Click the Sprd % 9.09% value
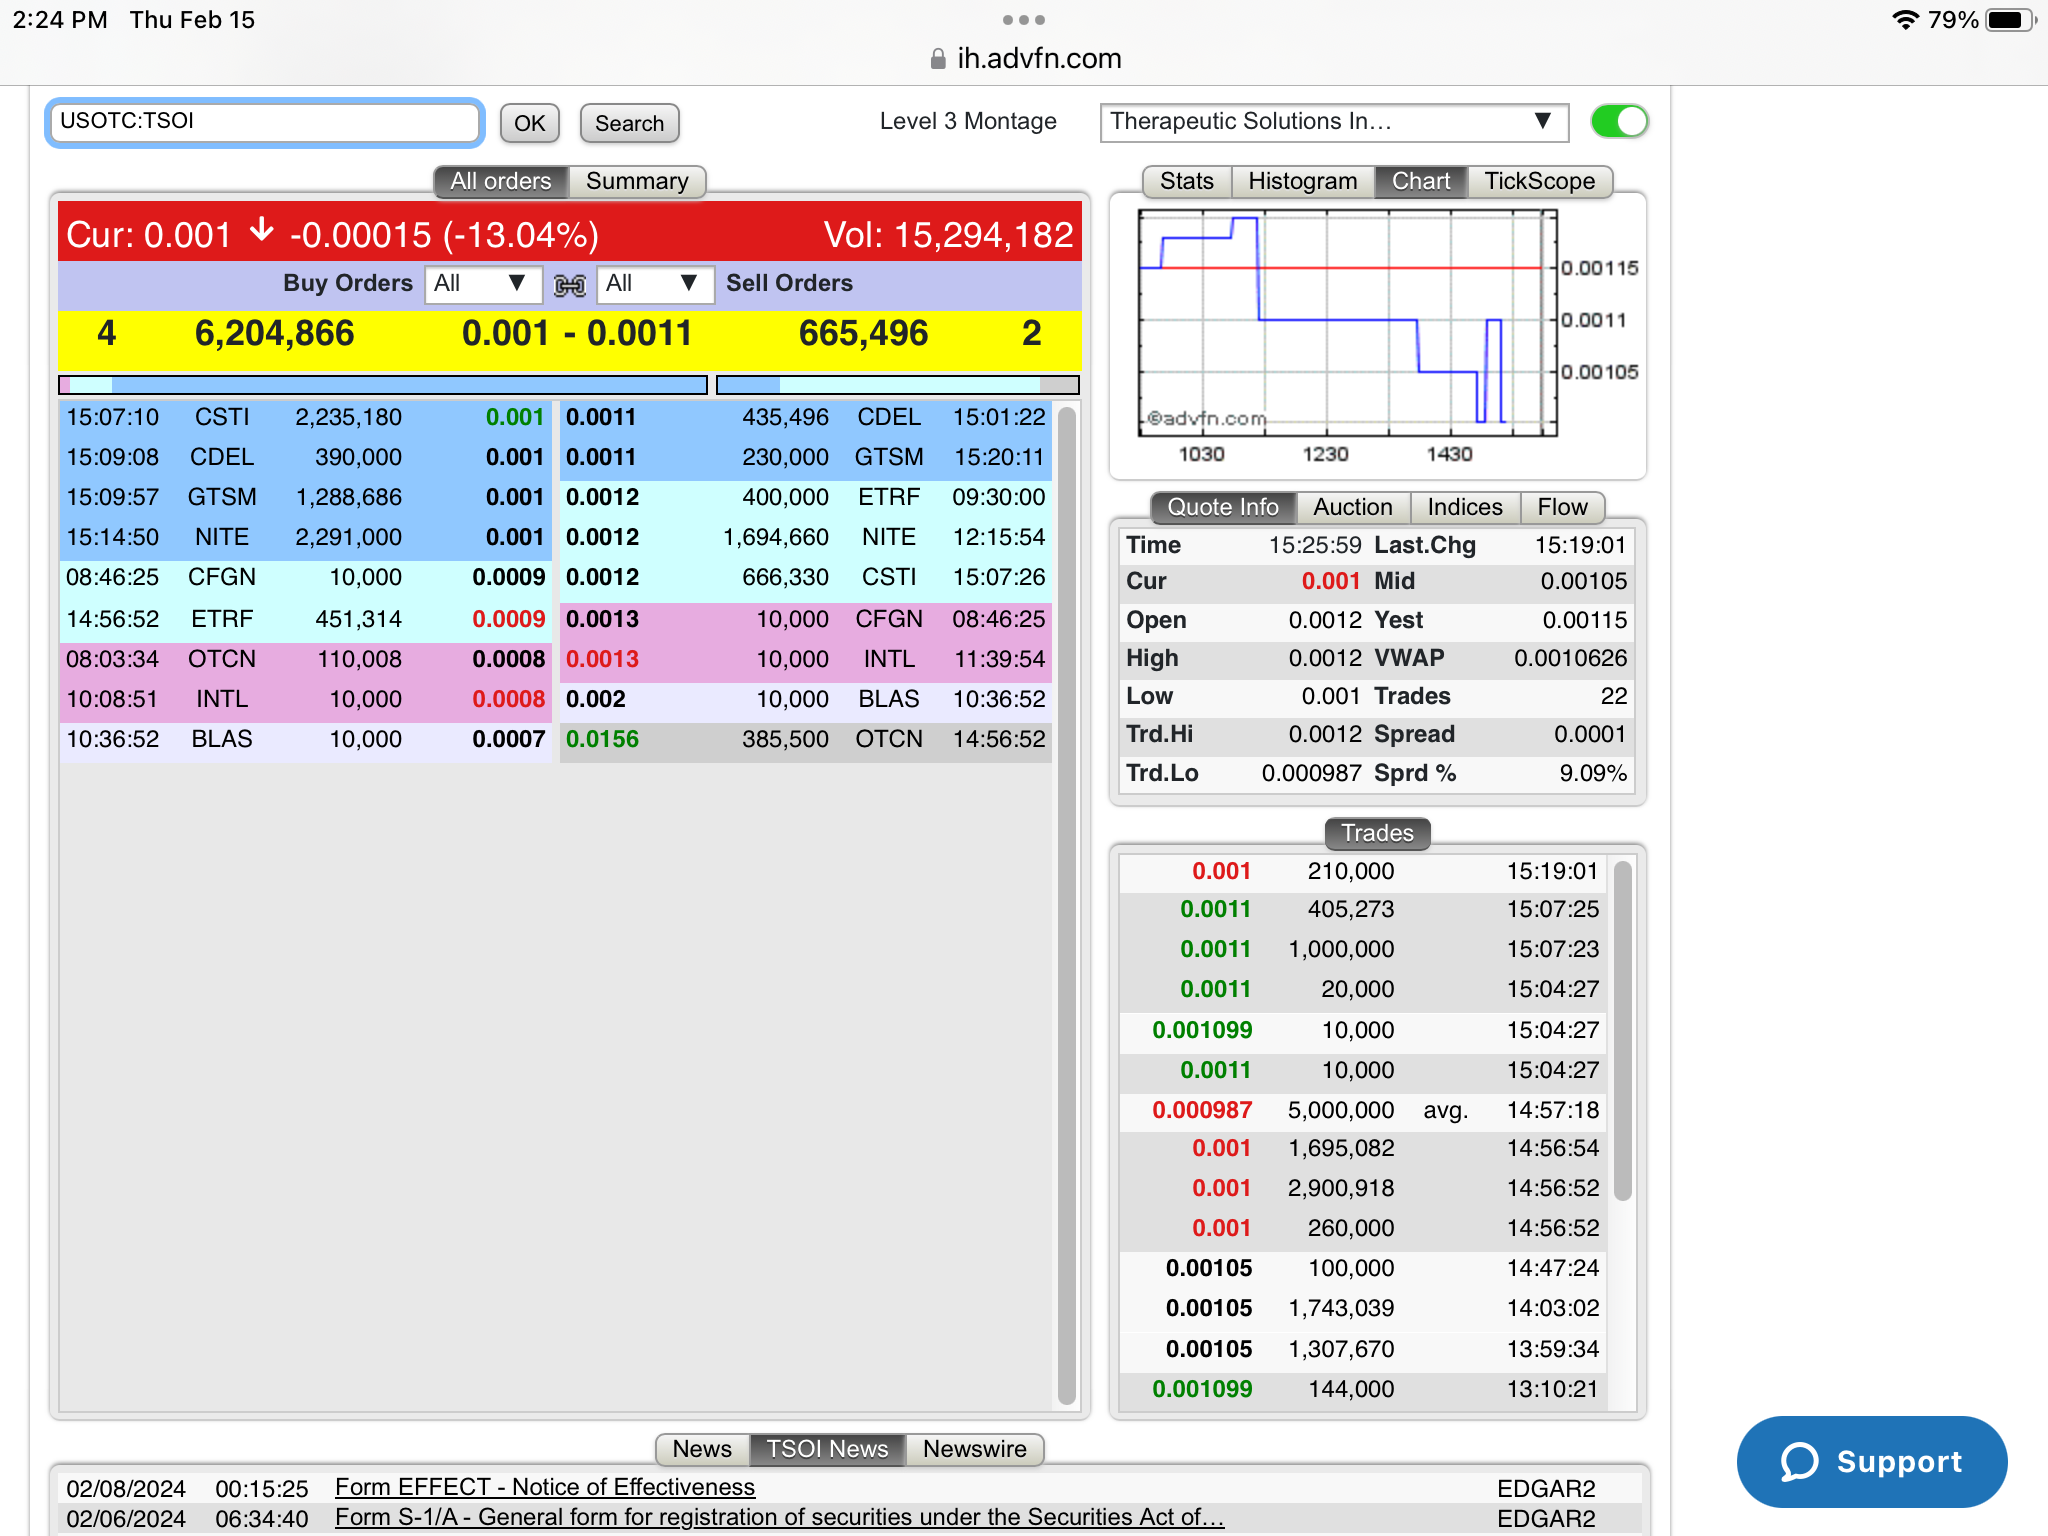2048x1536 pixels. 1593,774
